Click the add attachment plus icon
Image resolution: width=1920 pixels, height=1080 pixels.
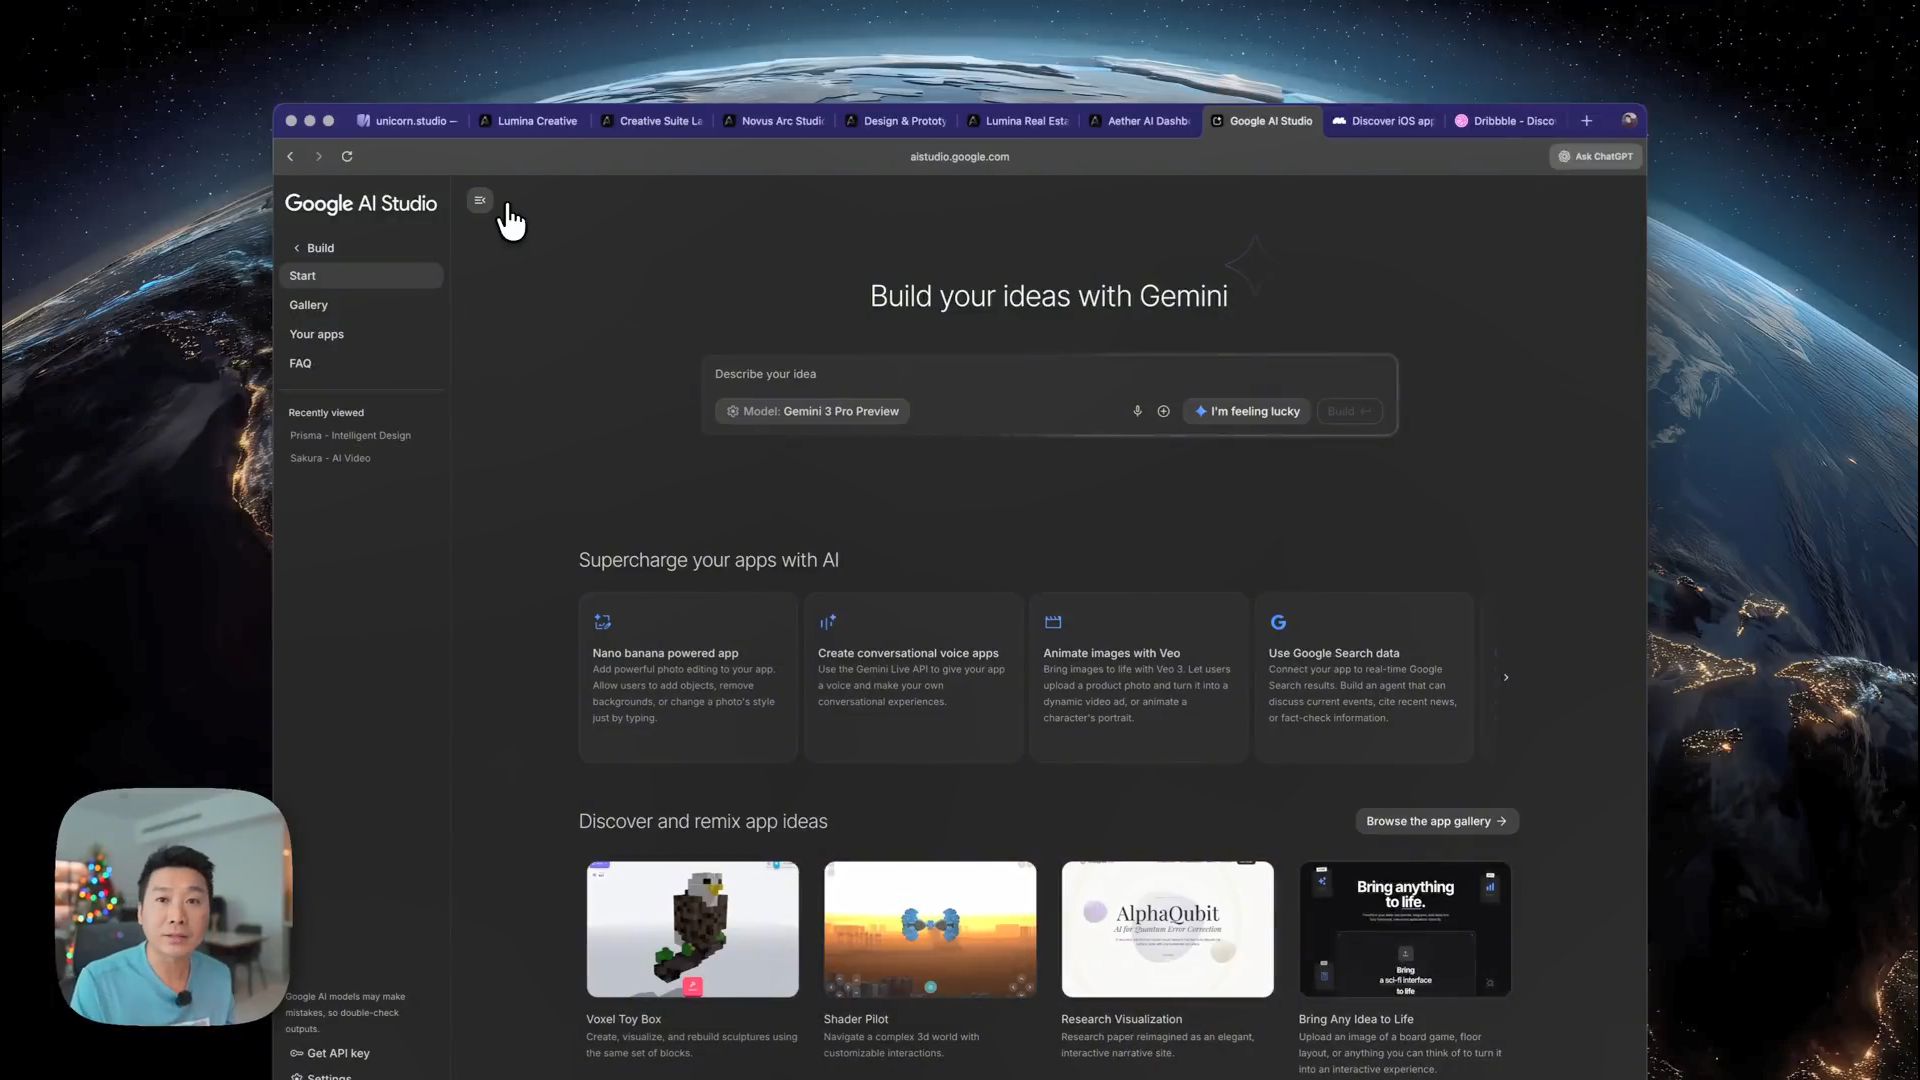[x=1163, y=411]
